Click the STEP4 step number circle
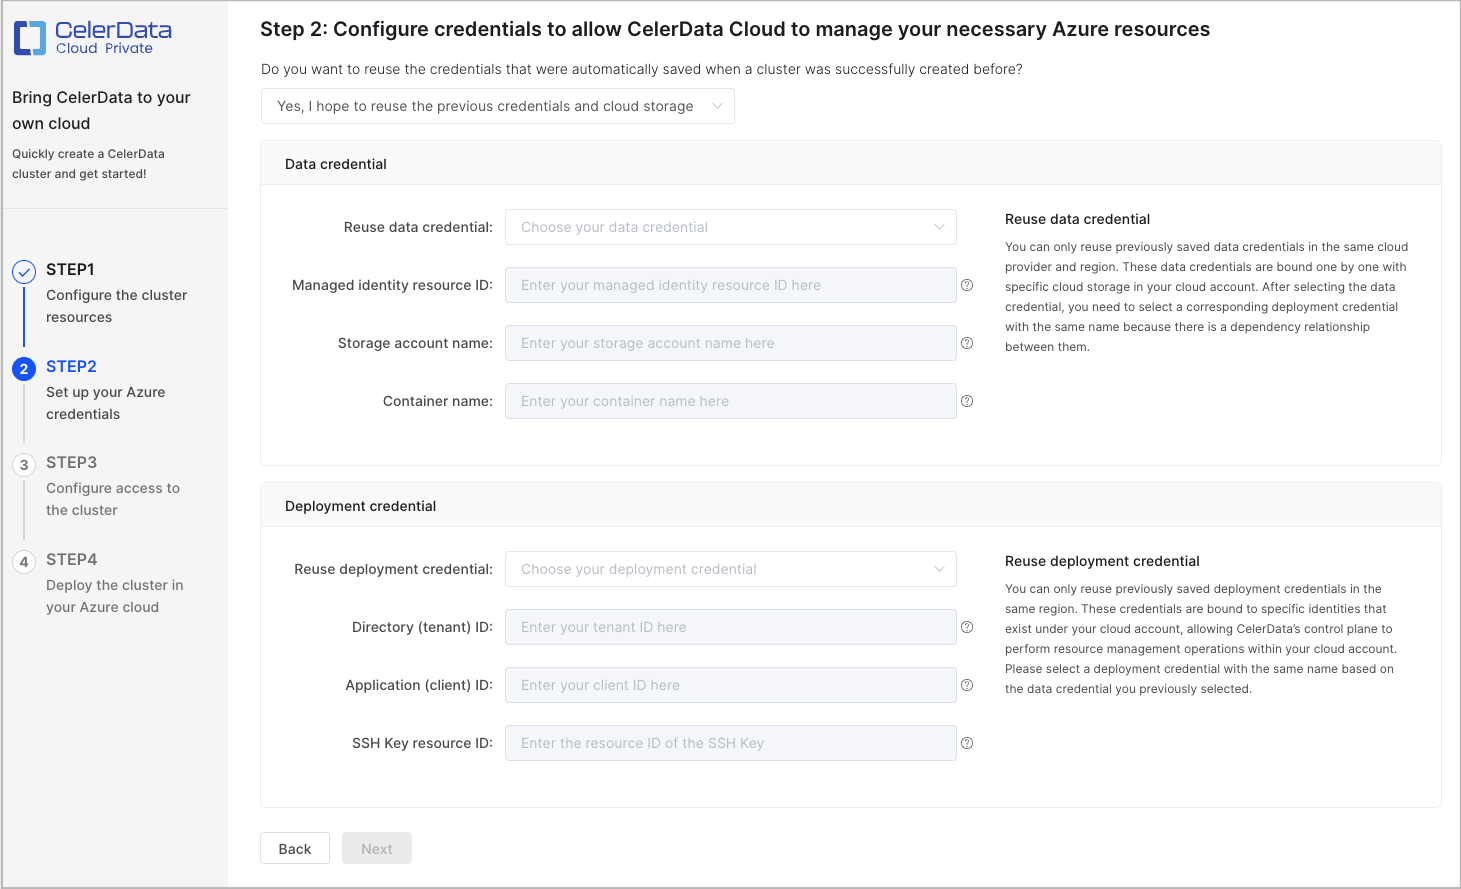 pos(23,559)
